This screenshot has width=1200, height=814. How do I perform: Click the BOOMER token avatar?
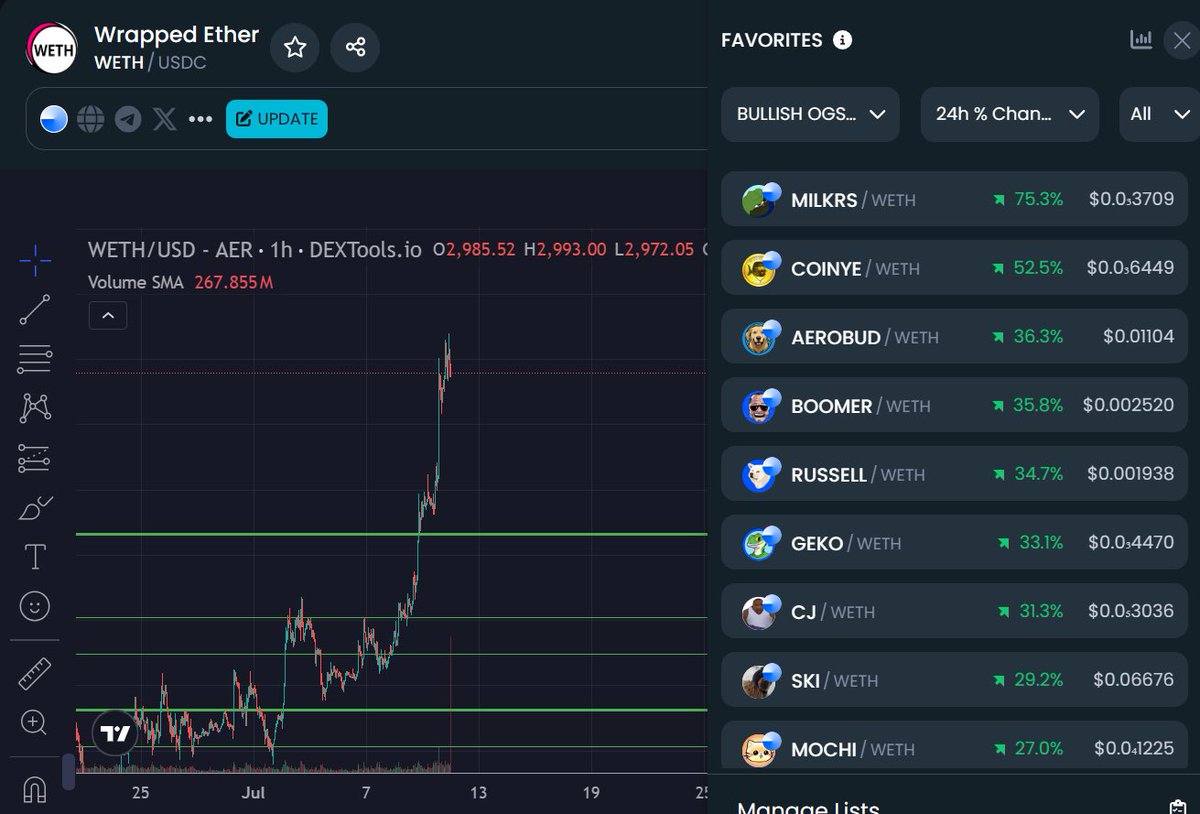759,407
